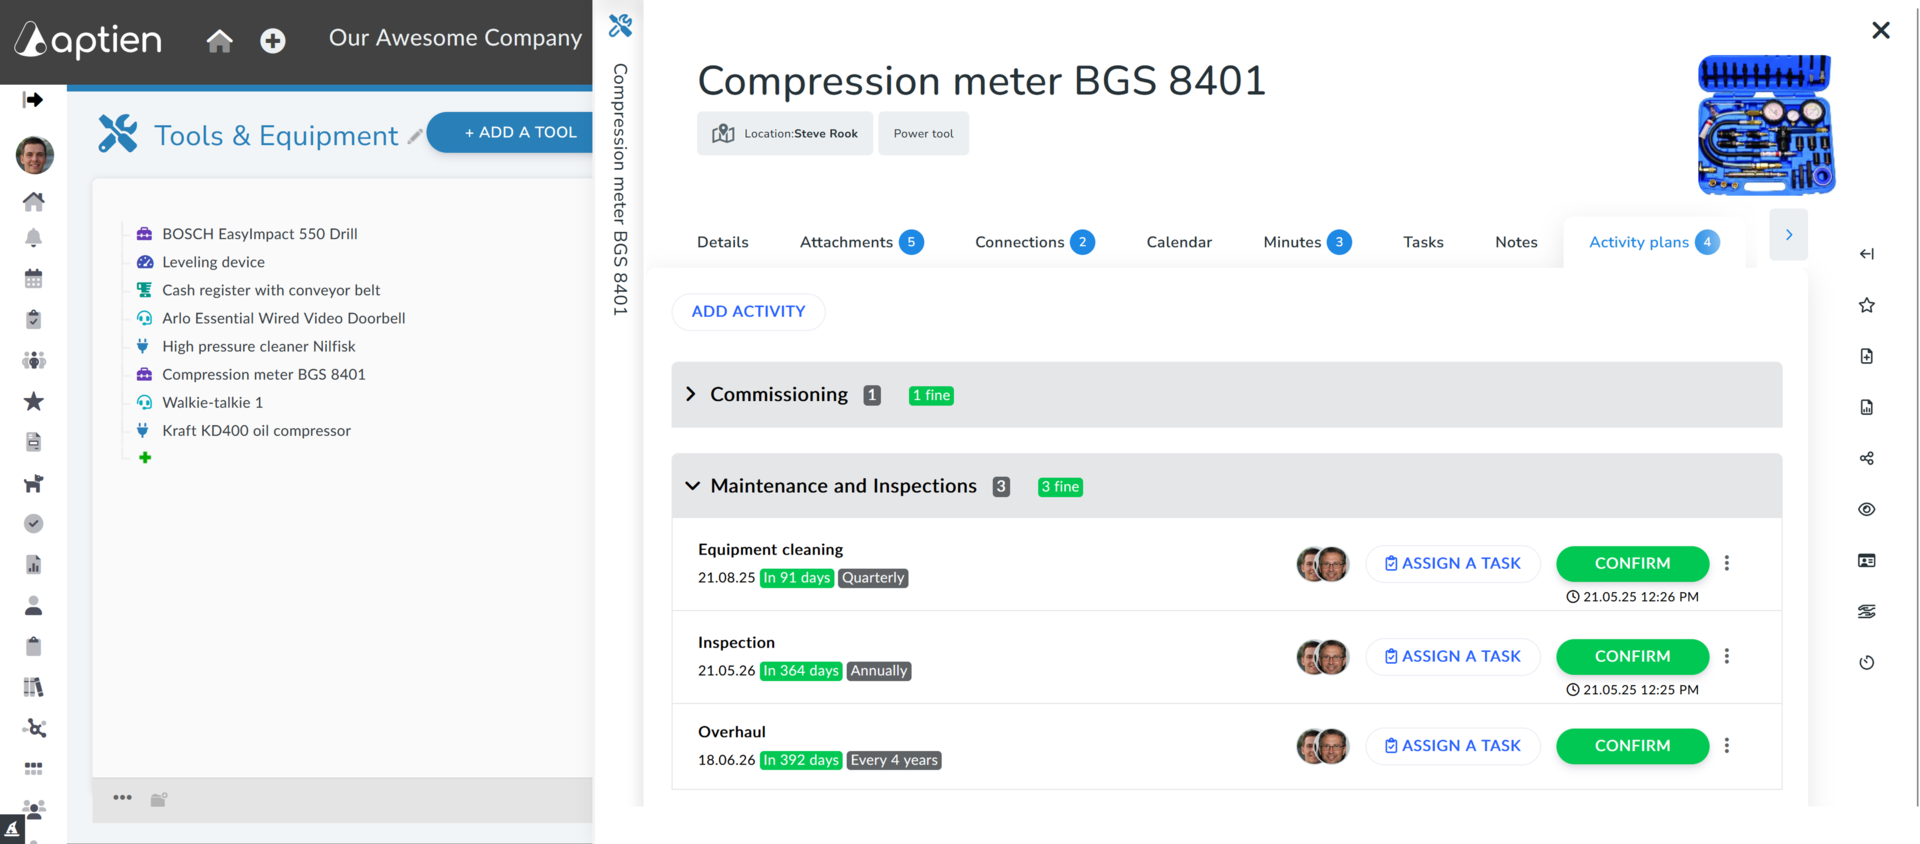Viewport: 1920px width, 844px height.
Task: Click Our Awesome Company title
Action: pos(455,38)
